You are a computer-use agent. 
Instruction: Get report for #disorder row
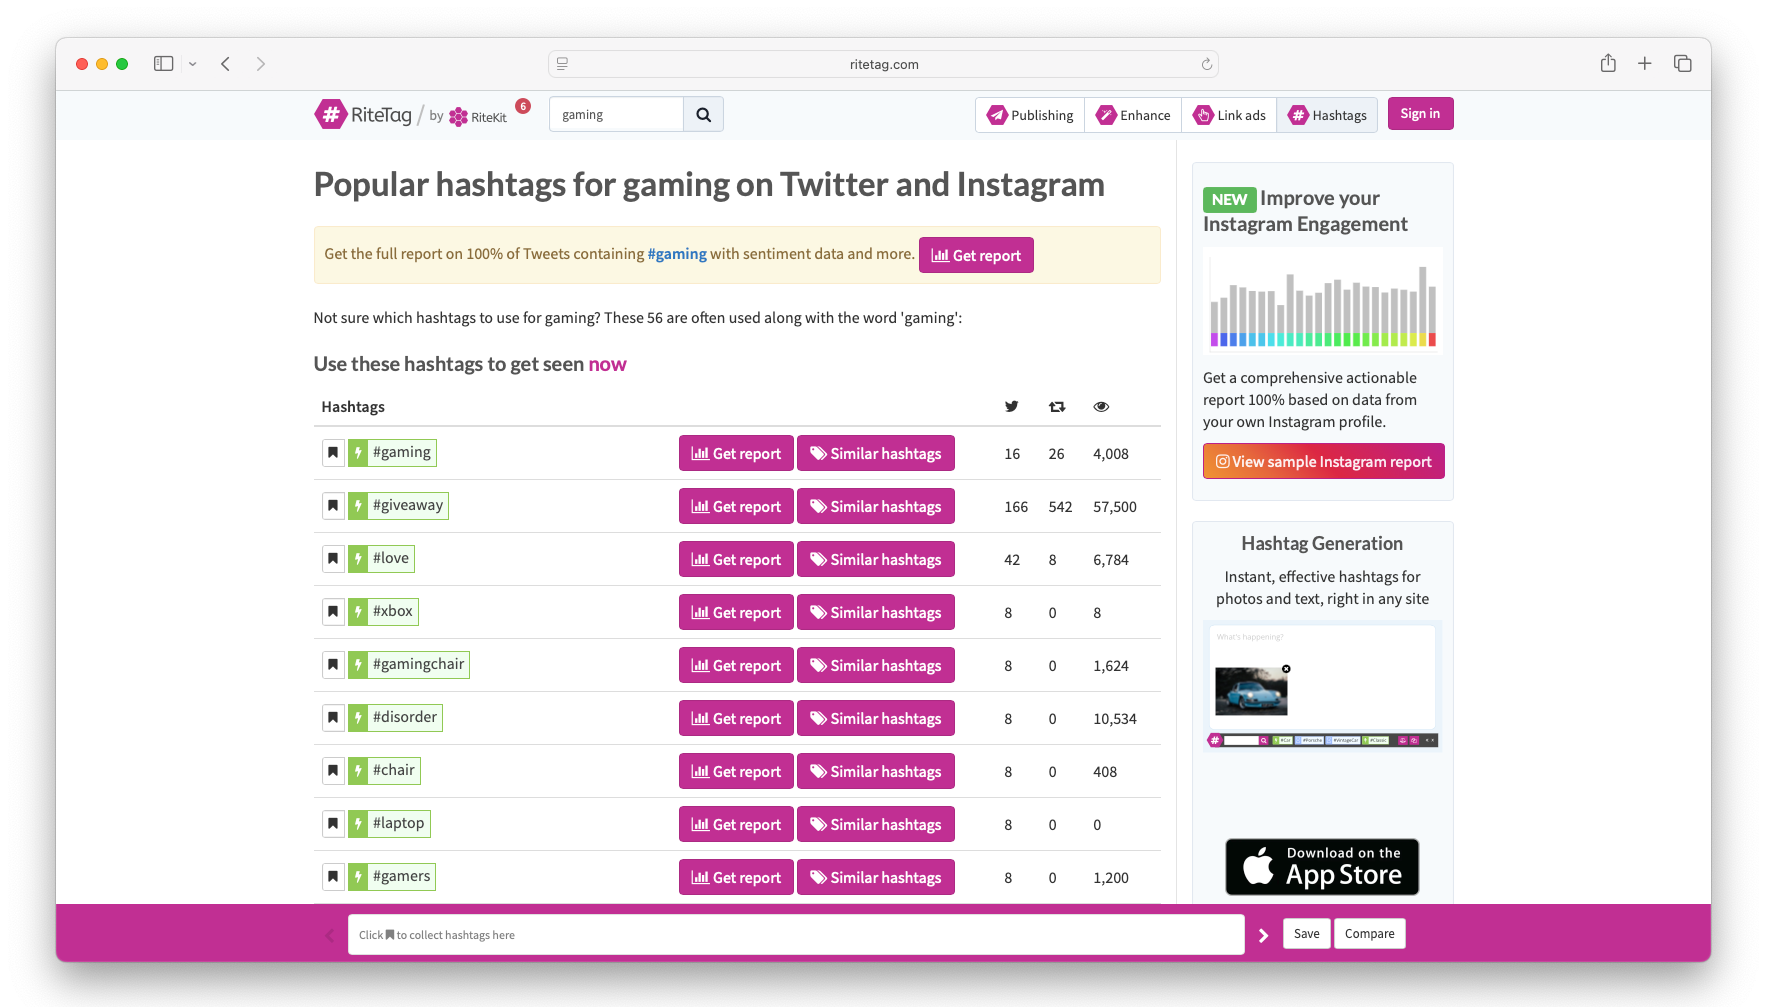pos(736,718)
